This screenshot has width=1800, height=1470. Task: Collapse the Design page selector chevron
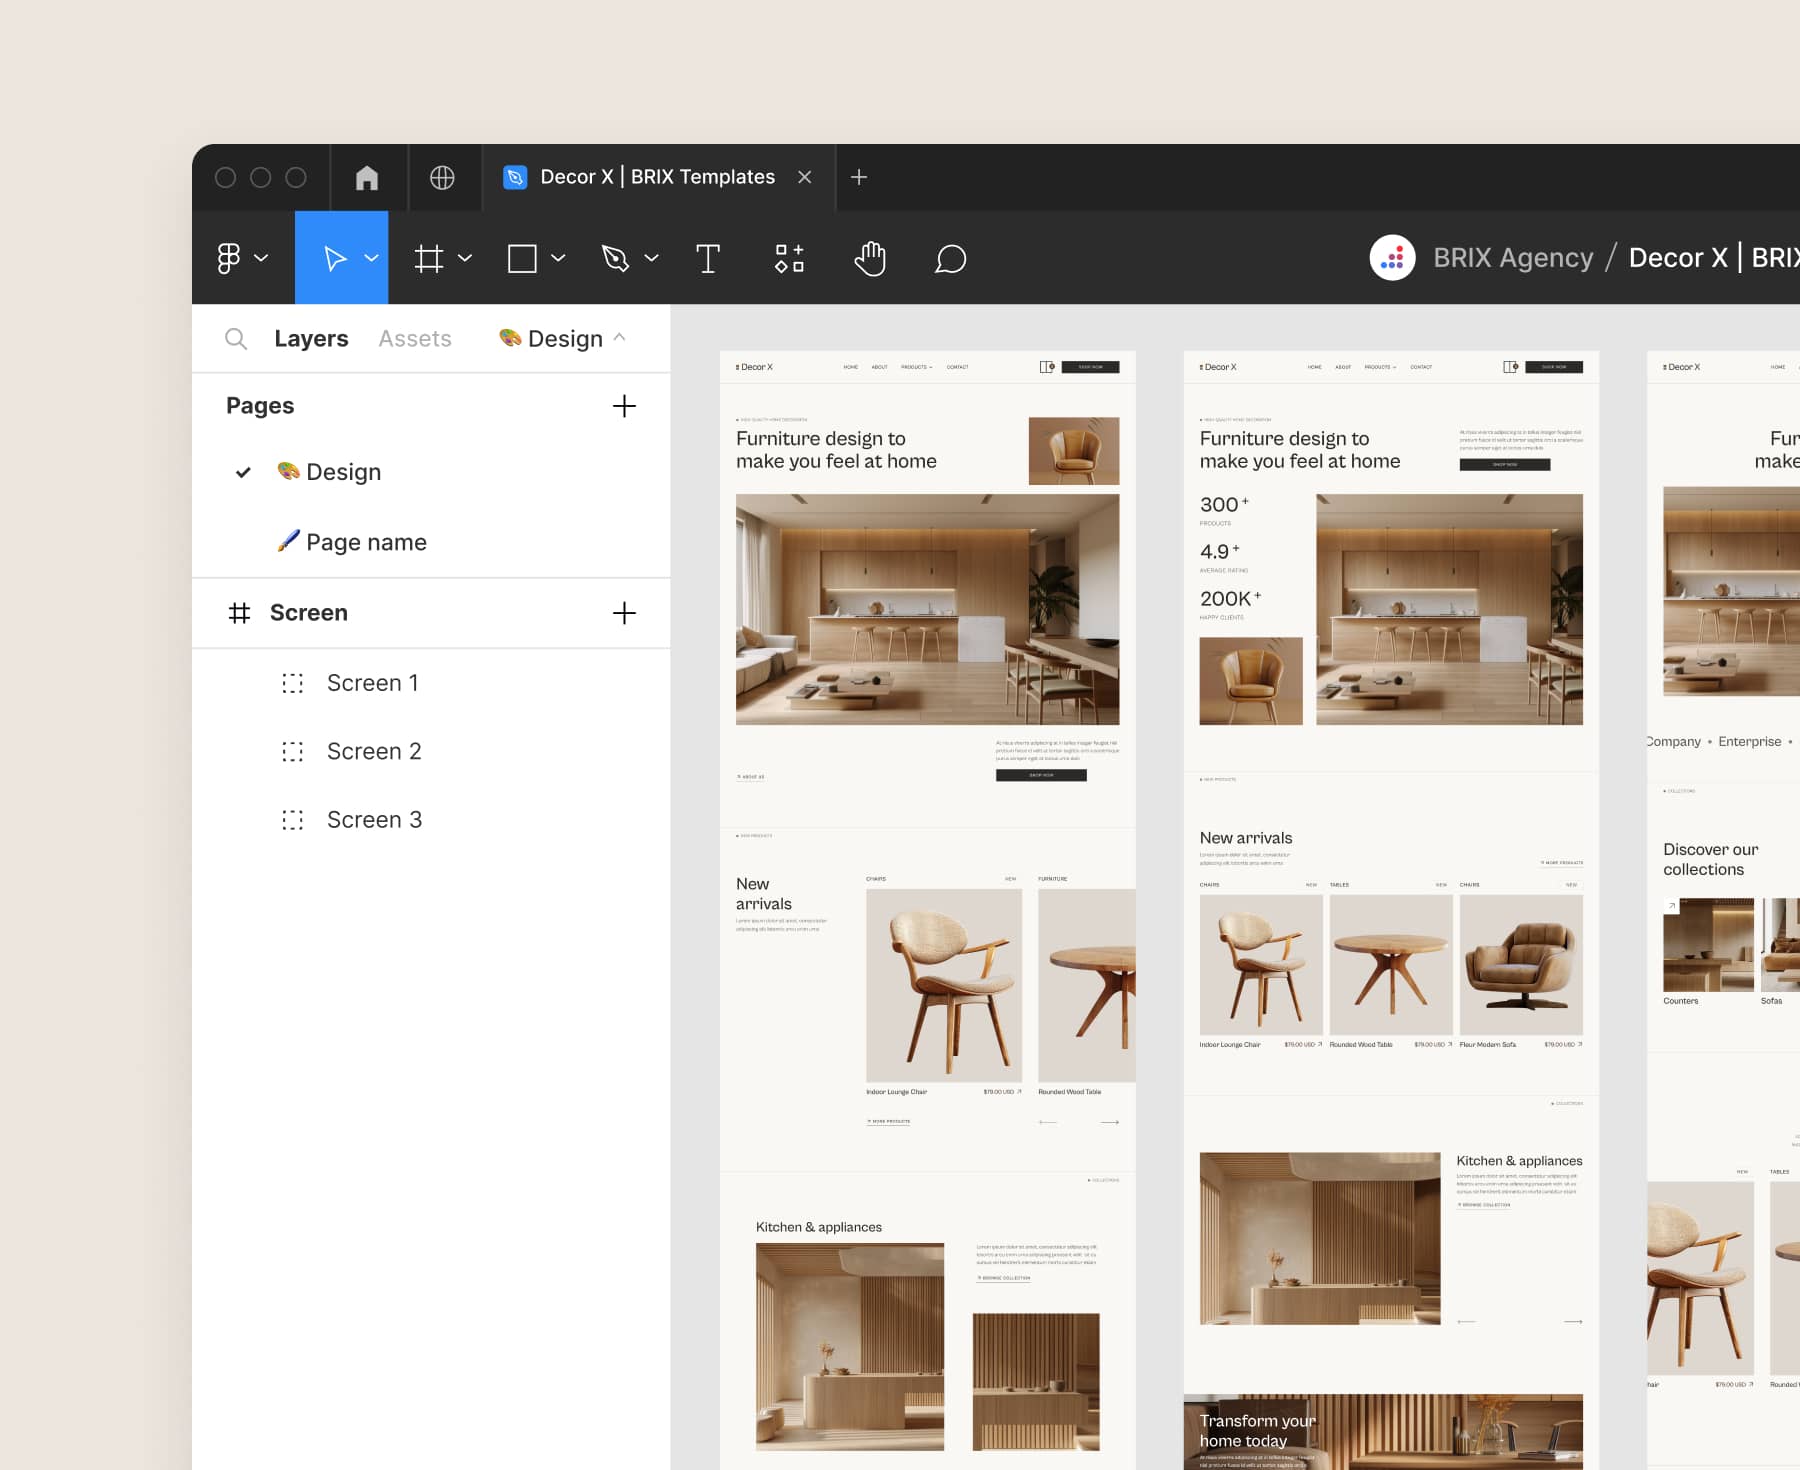tap(620, 338)
